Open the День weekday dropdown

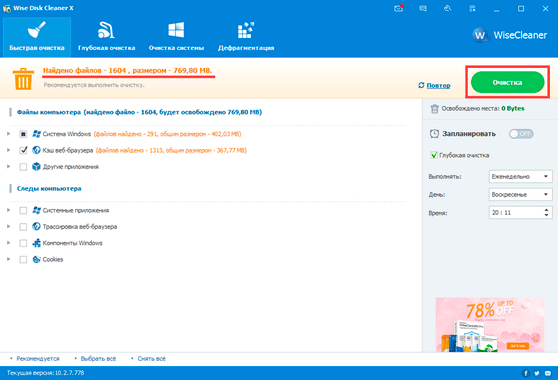[521, 195]
